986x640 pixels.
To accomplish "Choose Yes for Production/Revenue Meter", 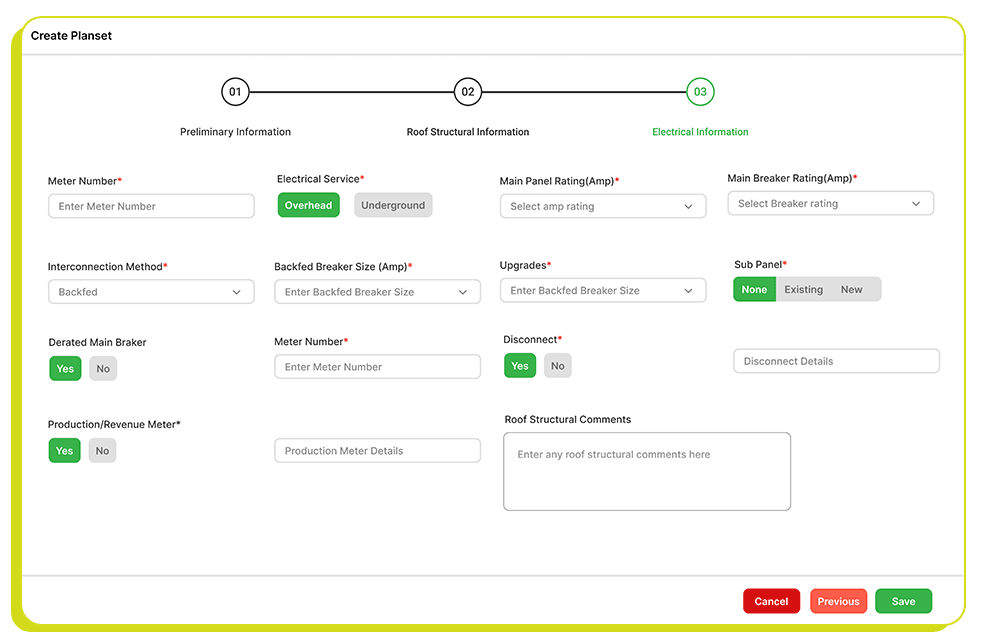I will coord(65,451).
